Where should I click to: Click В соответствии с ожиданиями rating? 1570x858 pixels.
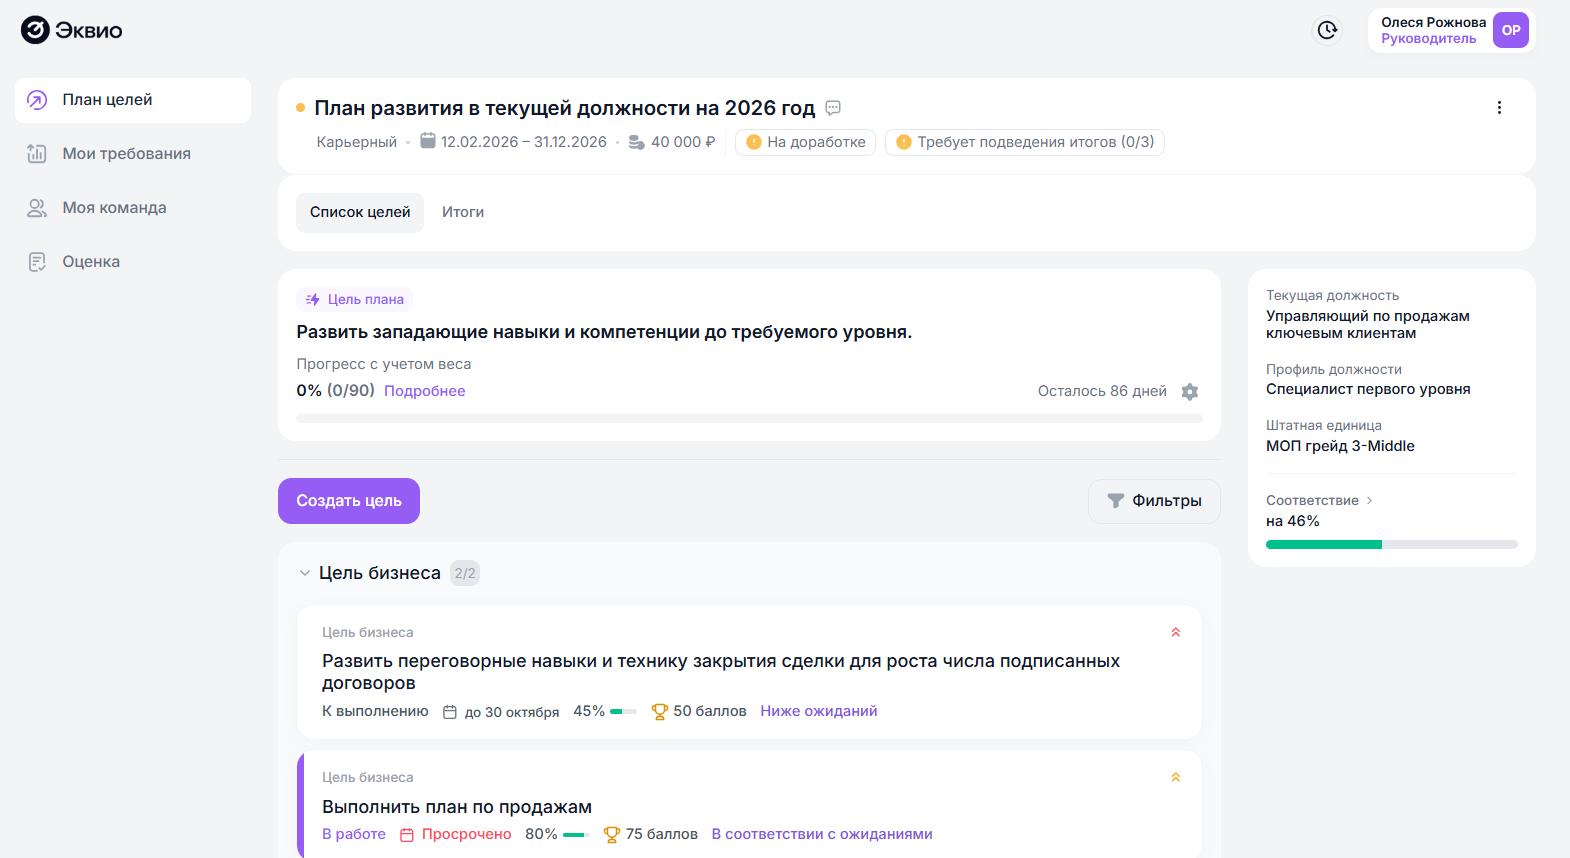click(x=822, y=834)
